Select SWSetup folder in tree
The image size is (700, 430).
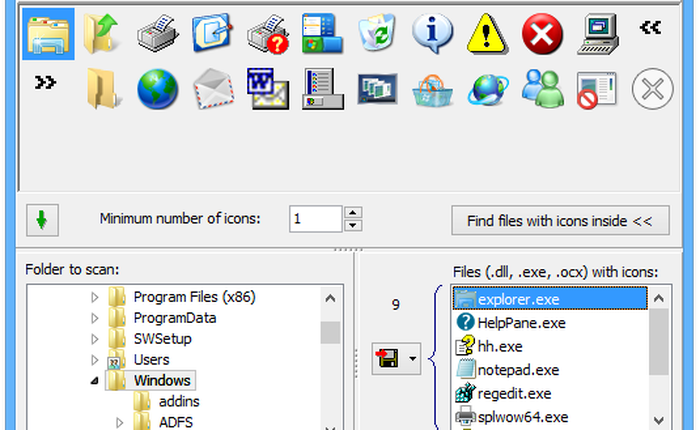click(x=162, y=339)
